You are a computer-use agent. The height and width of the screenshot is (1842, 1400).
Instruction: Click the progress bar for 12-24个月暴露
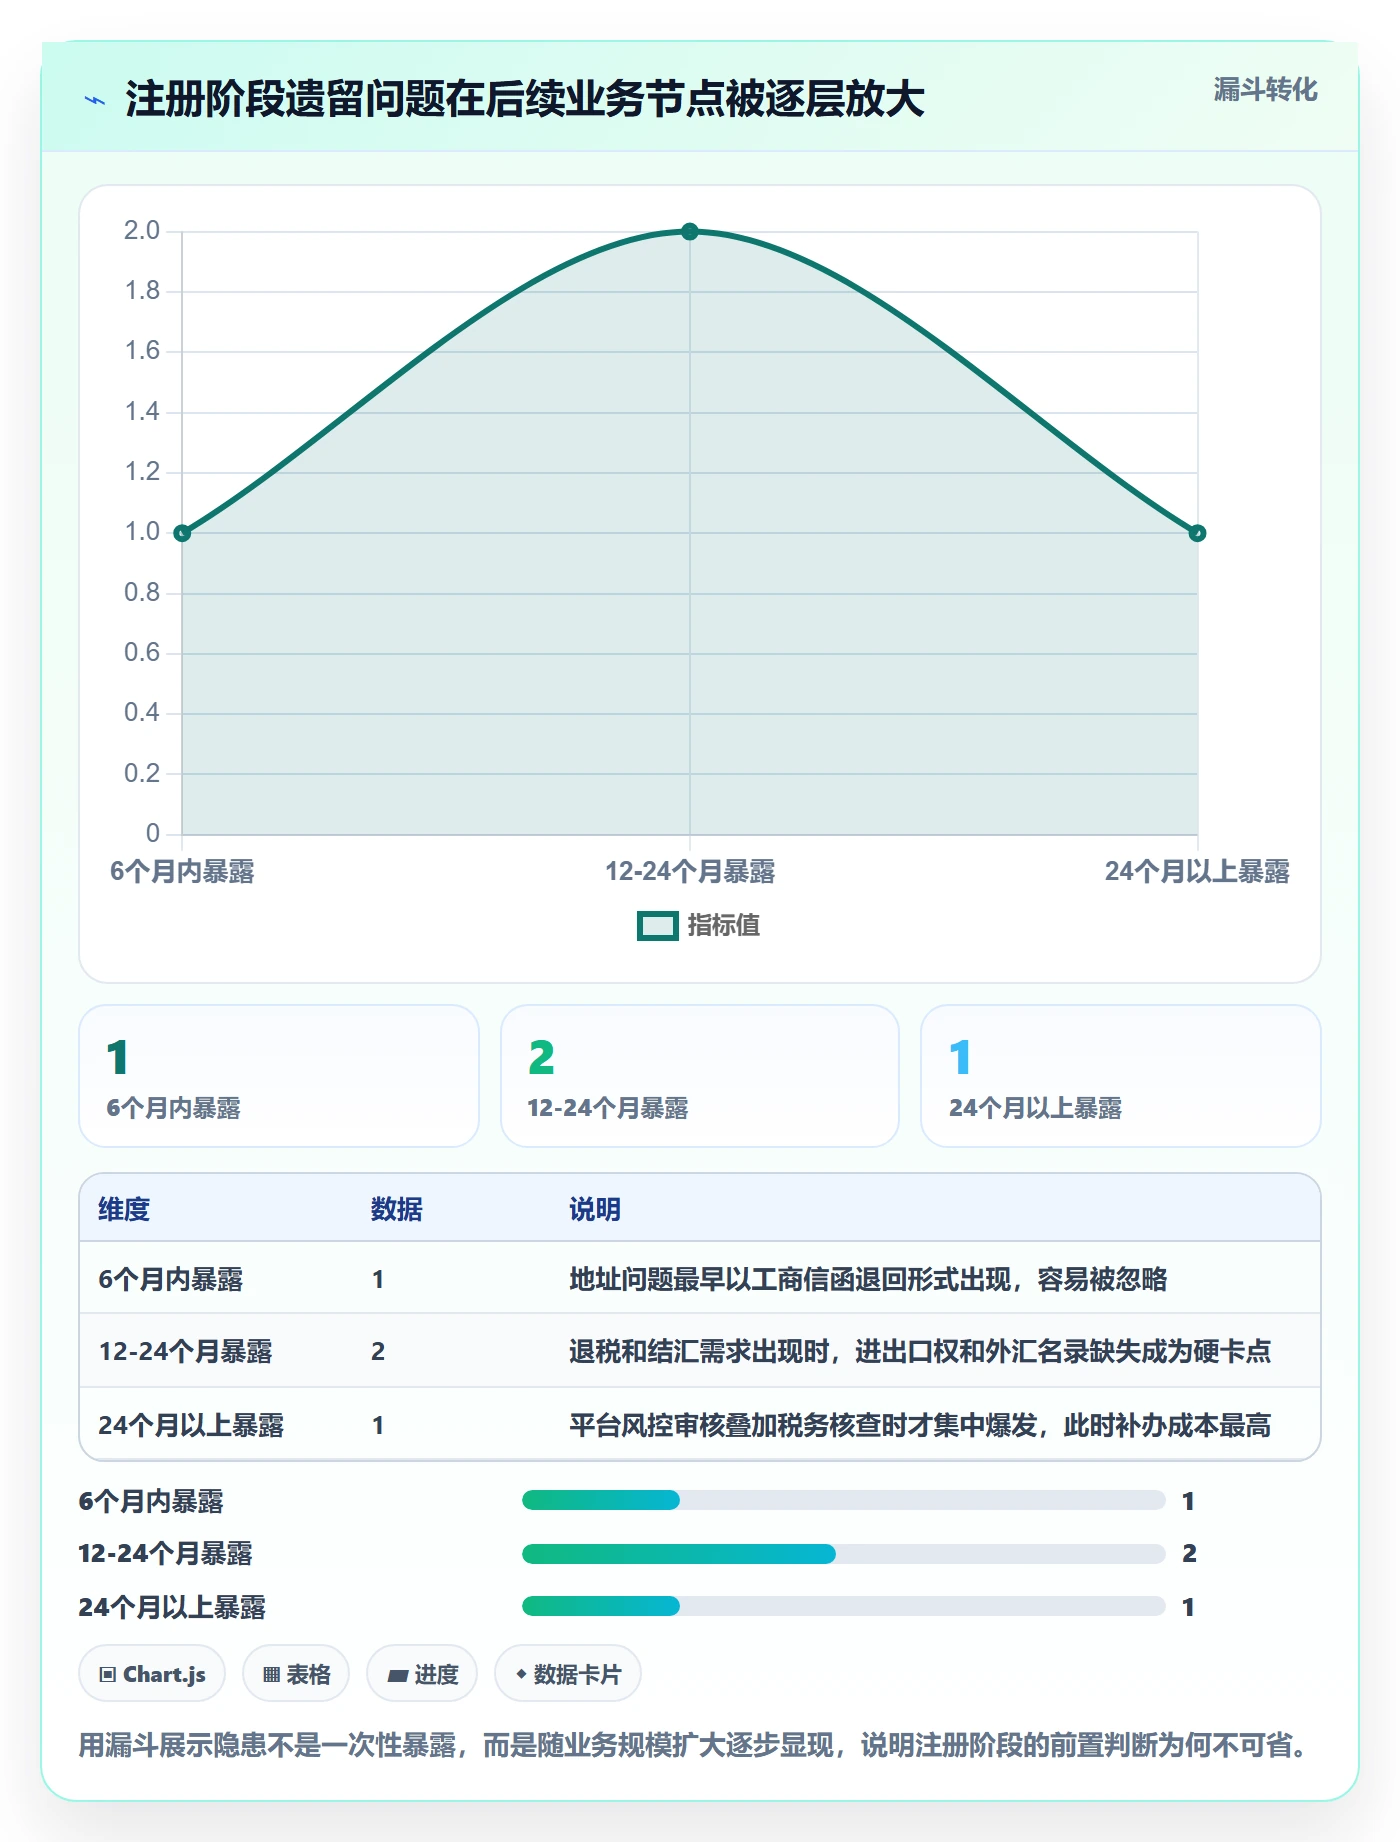coord(843,1553)
